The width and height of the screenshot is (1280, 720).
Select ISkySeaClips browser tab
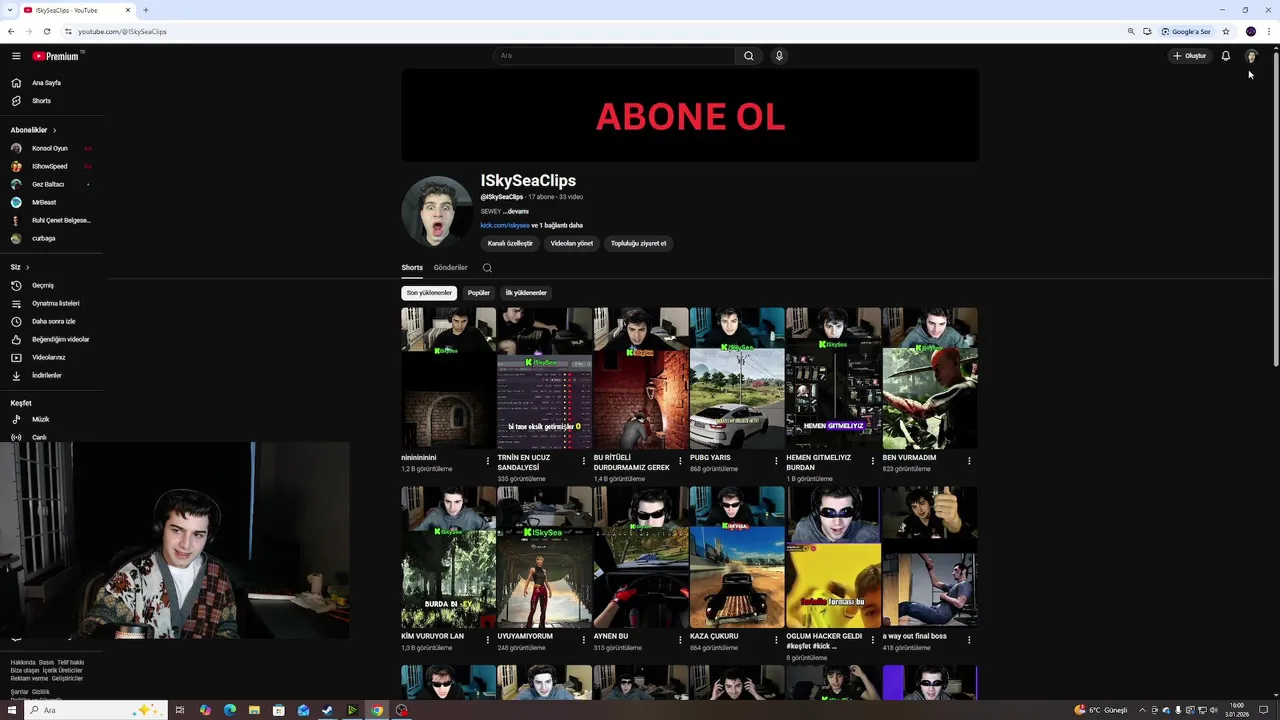click(x=76, y=10)
